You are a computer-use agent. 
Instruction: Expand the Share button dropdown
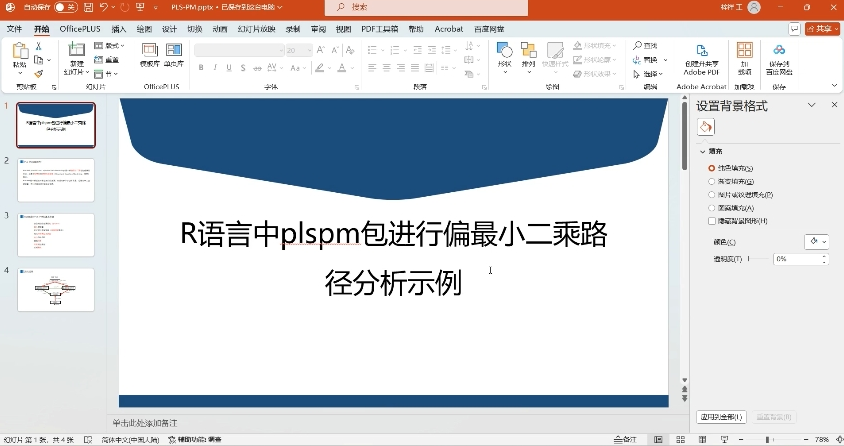click(836, 29)
